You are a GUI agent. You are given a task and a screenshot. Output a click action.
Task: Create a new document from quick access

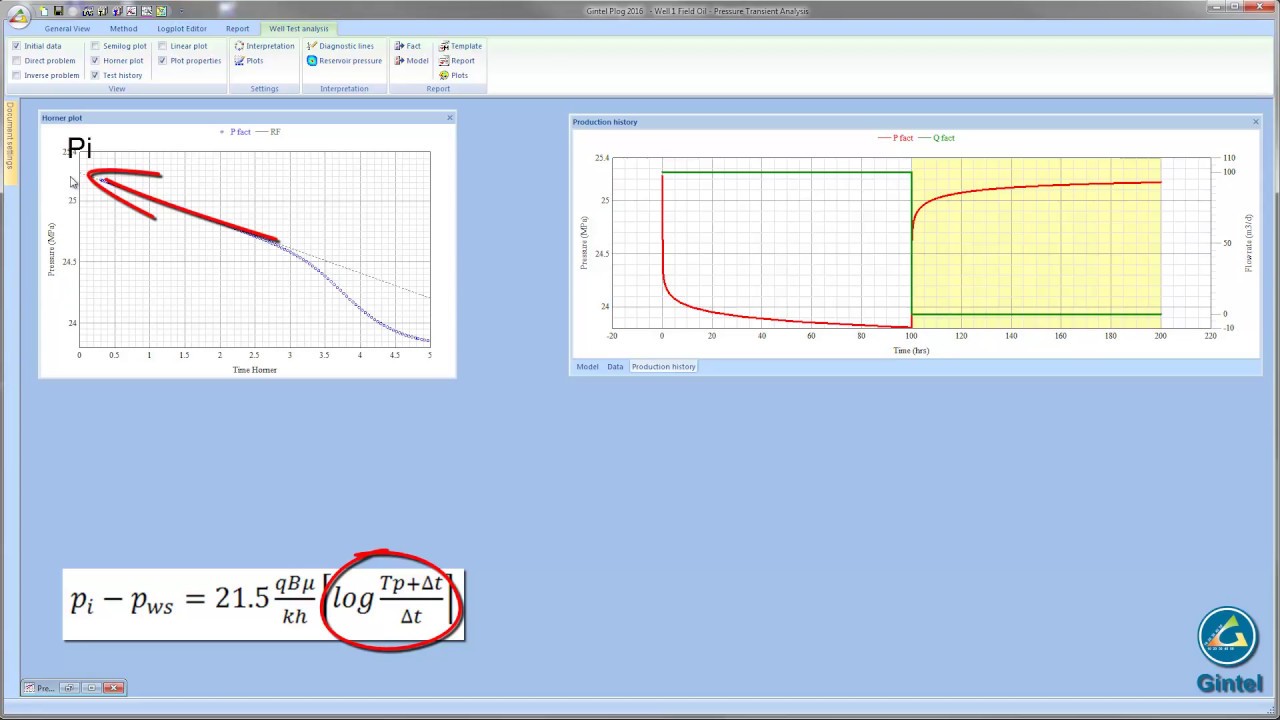pyautogui.click(x=44, y=11)
